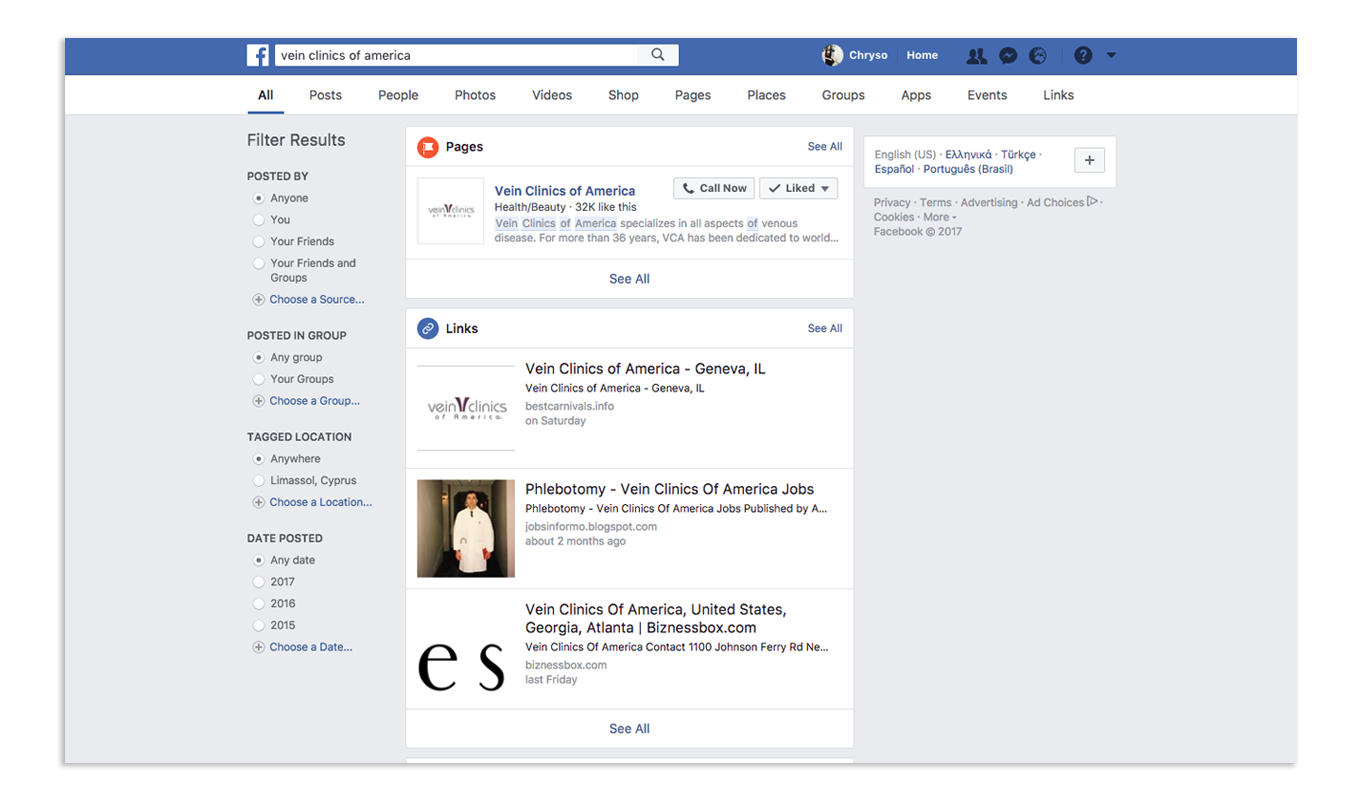Select Your Friends radio option
Image resolution: width=1361 pixels, height=801 pixels.
click(259, 242)
